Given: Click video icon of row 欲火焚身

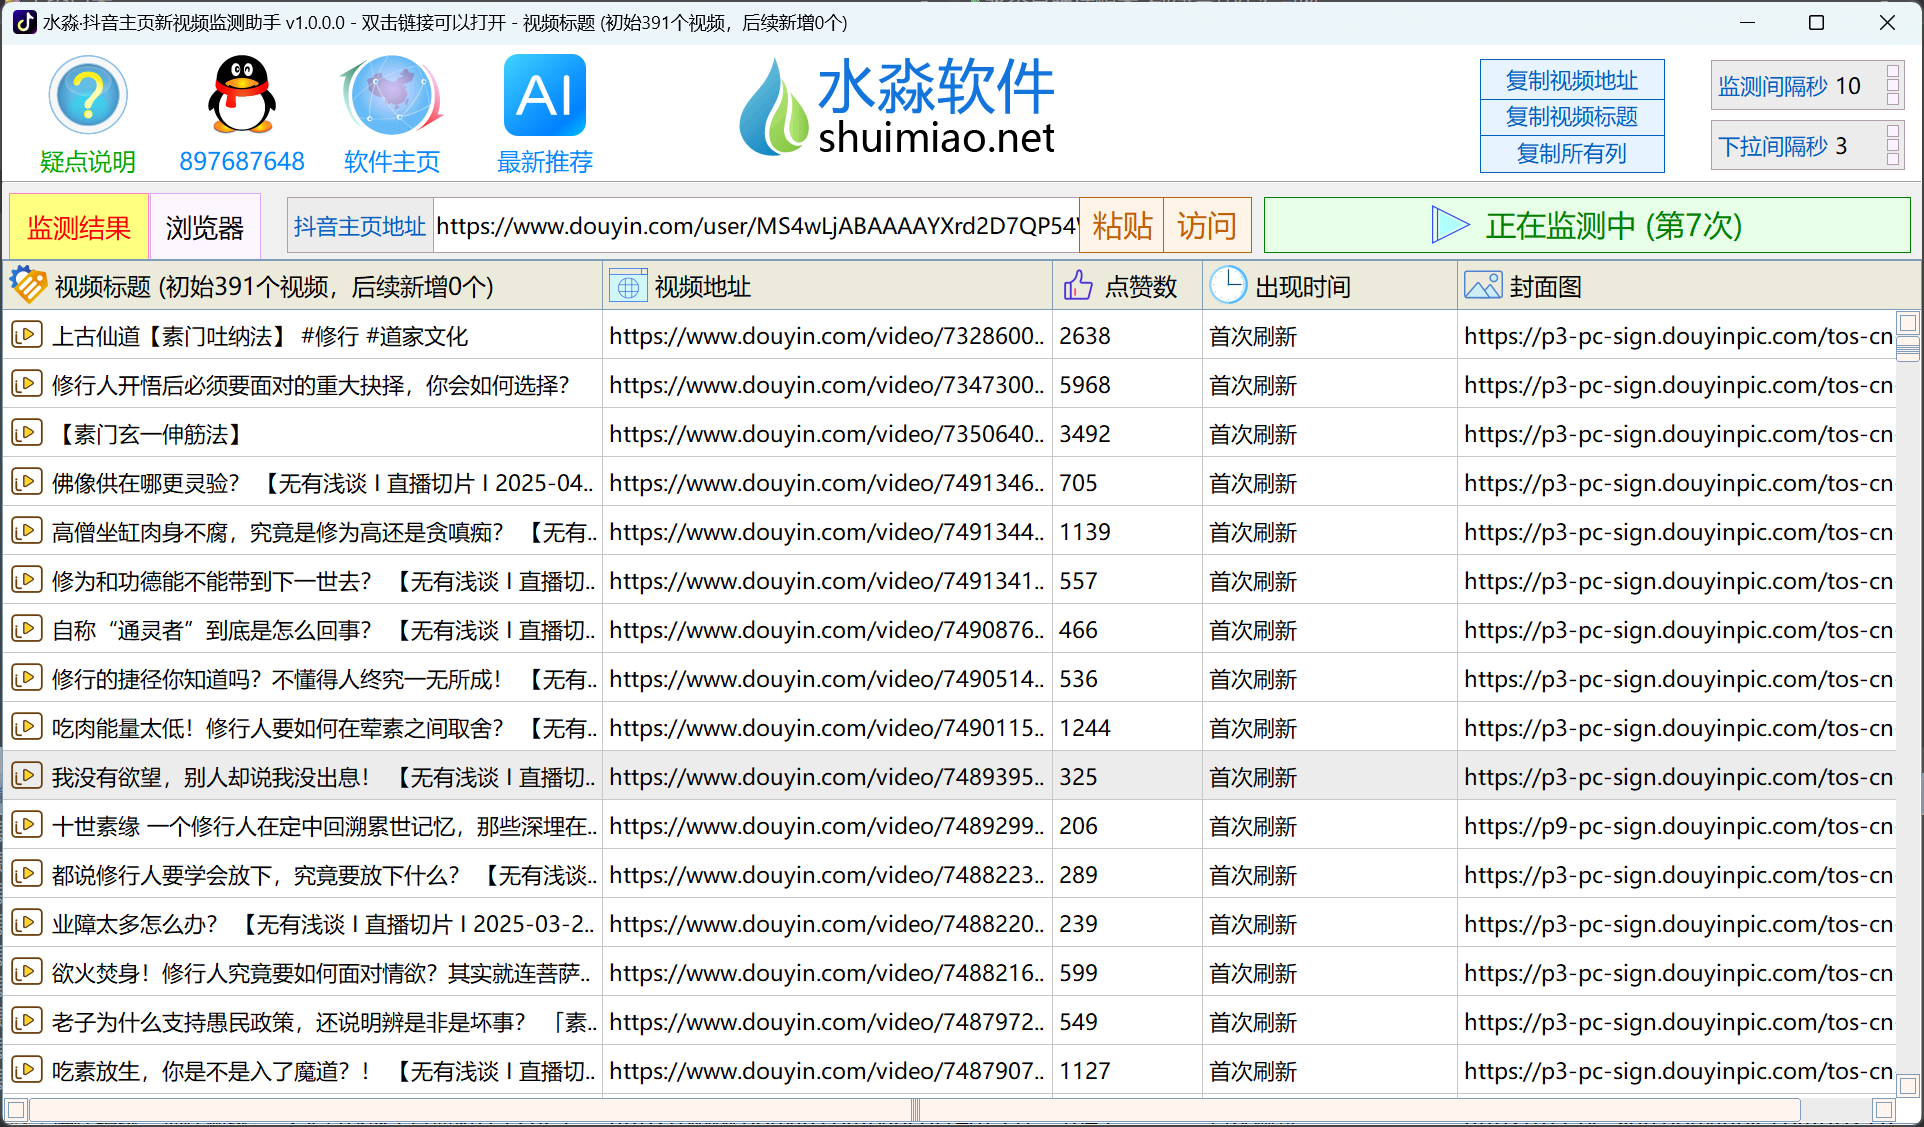Looking at the screenshot, I should click(27, 972).
